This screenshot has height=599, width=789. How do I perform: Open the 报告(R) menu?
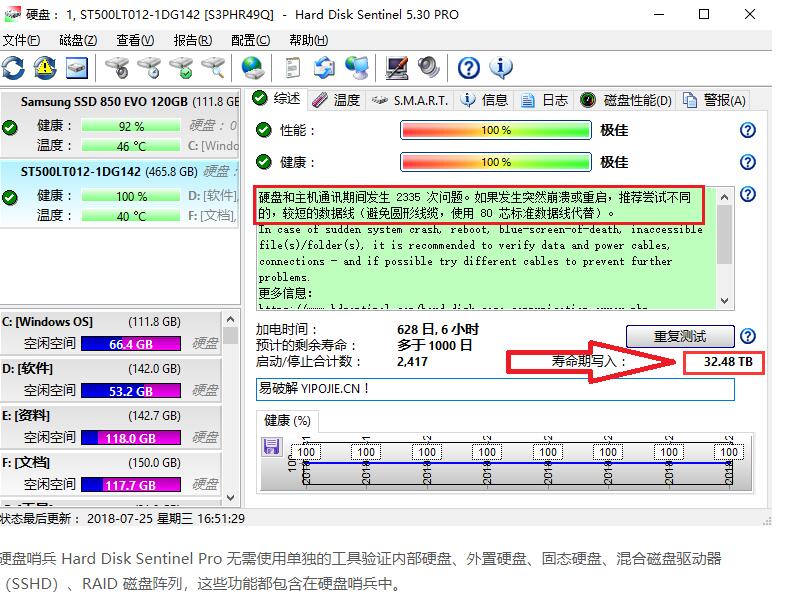click(193, 40)
